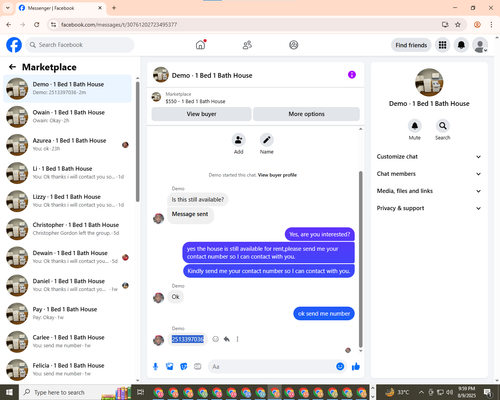The width and height of the screenshot is (500, 400).
Task: Expand Customize chat section
Action: (x=429, y=157)
